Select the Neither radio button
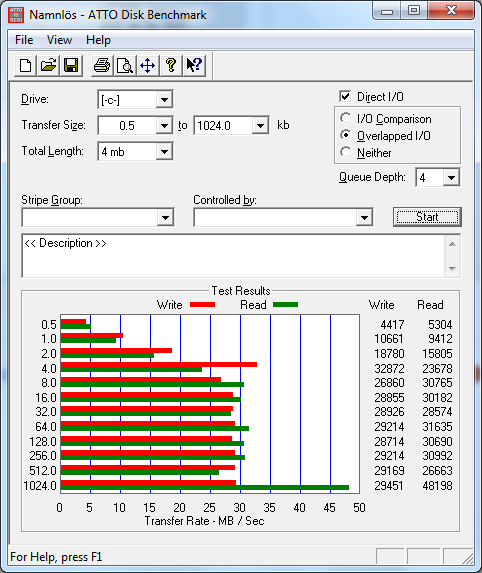Image resolution: width=482 pixels, height=573 pixels. 345,152
